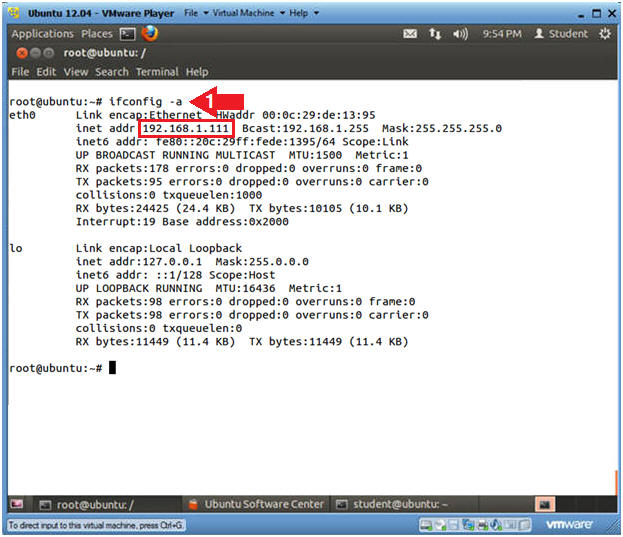Minimize the VMware Player window
The height and width of the screenshot is (537, 623).
click(581, 15)
